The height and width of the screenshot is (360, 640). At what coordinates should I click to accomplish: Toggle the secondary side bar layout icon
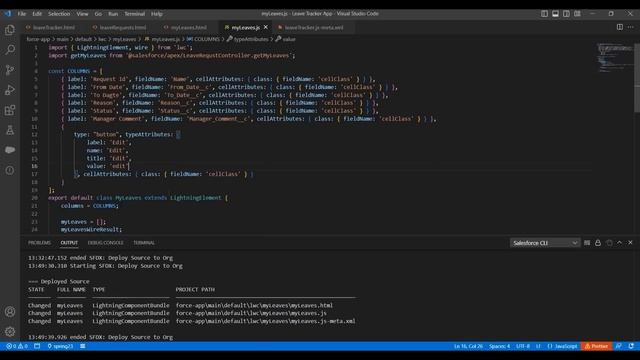point(567,13)
